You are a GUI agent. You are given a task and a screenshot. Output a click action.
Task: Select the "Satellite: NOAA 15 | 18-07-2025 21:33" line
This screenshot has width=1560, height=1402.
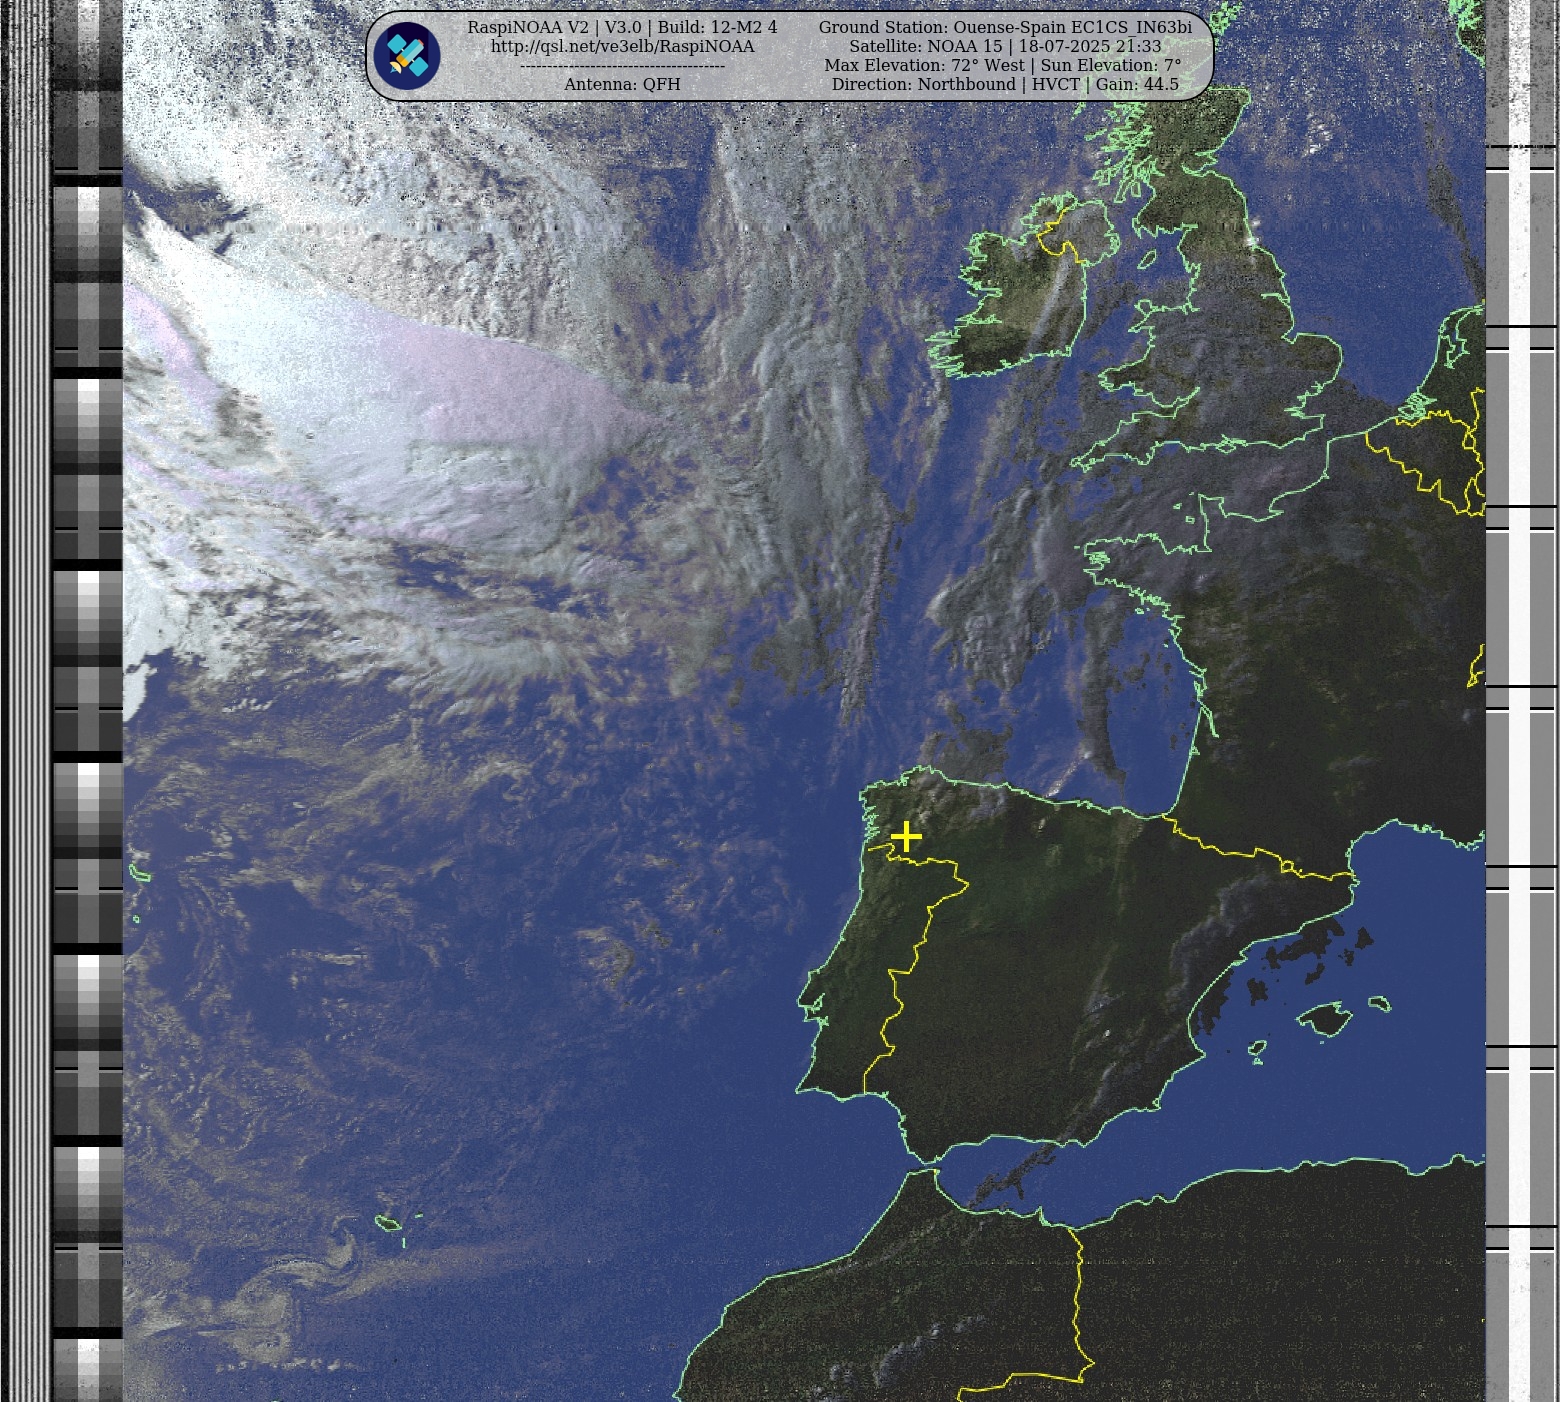(1005, 47)
